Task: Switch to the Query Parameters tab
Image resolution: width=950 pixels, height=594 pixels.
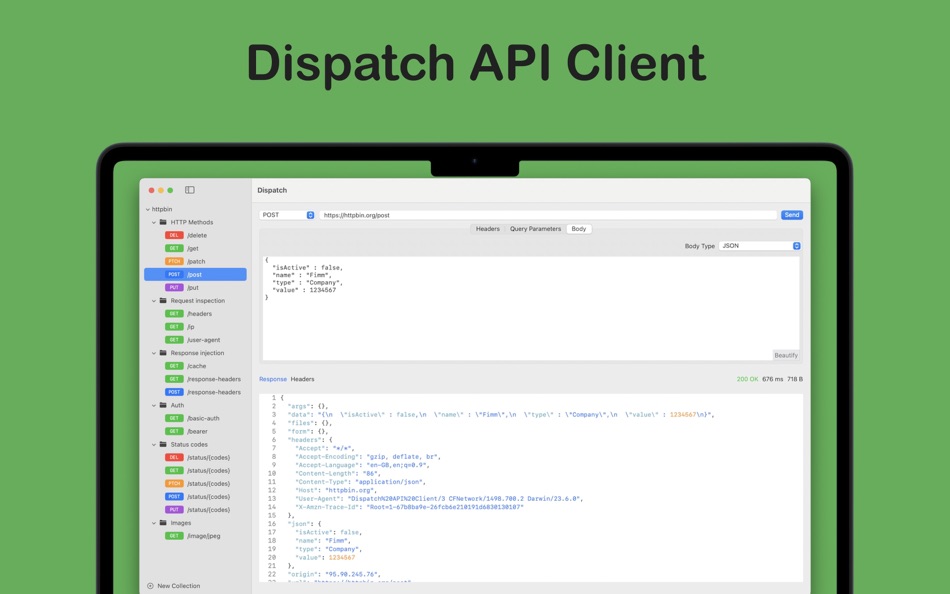Action: (x=536, y=229)
